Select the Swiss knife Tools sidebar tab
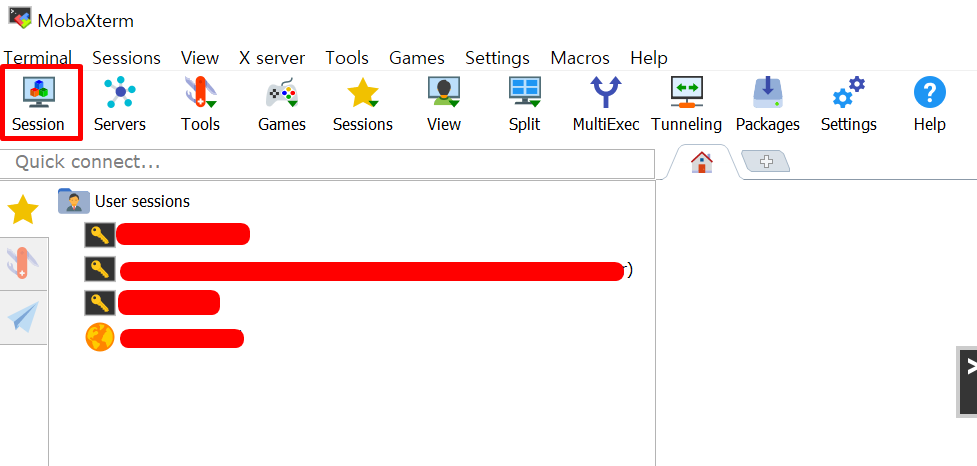This screenshot has height=466, width=977. pyautogui.click(x=23, y=263)
